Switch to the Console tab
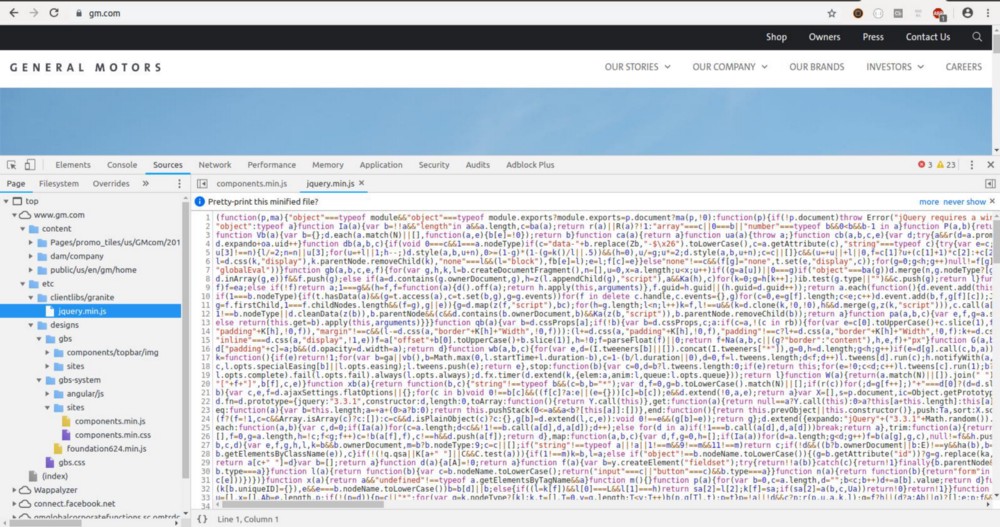The height and width of the screenshot is (527, 1000). 122,165
